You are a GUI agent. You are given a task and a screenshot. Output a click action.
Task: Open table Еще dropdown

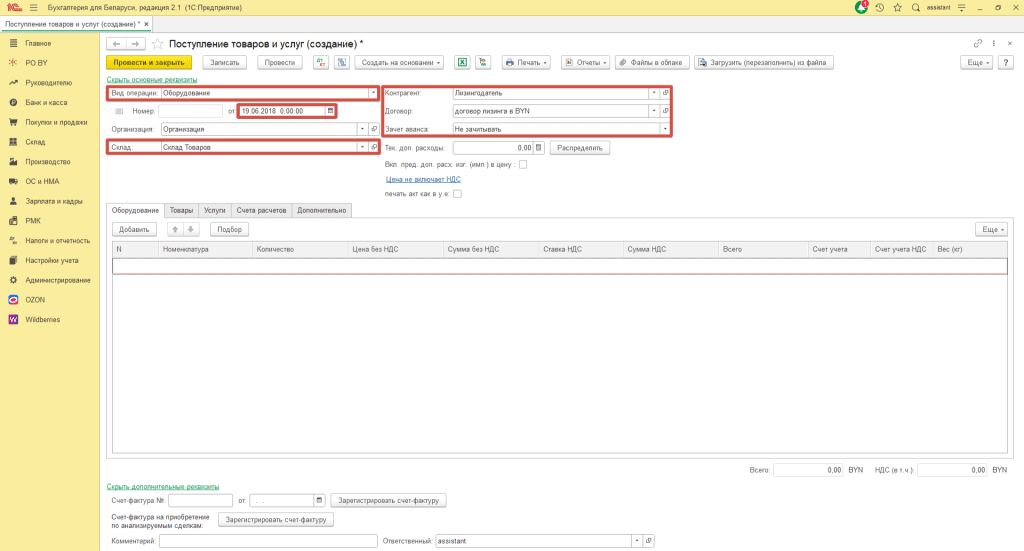click(992, 229)
